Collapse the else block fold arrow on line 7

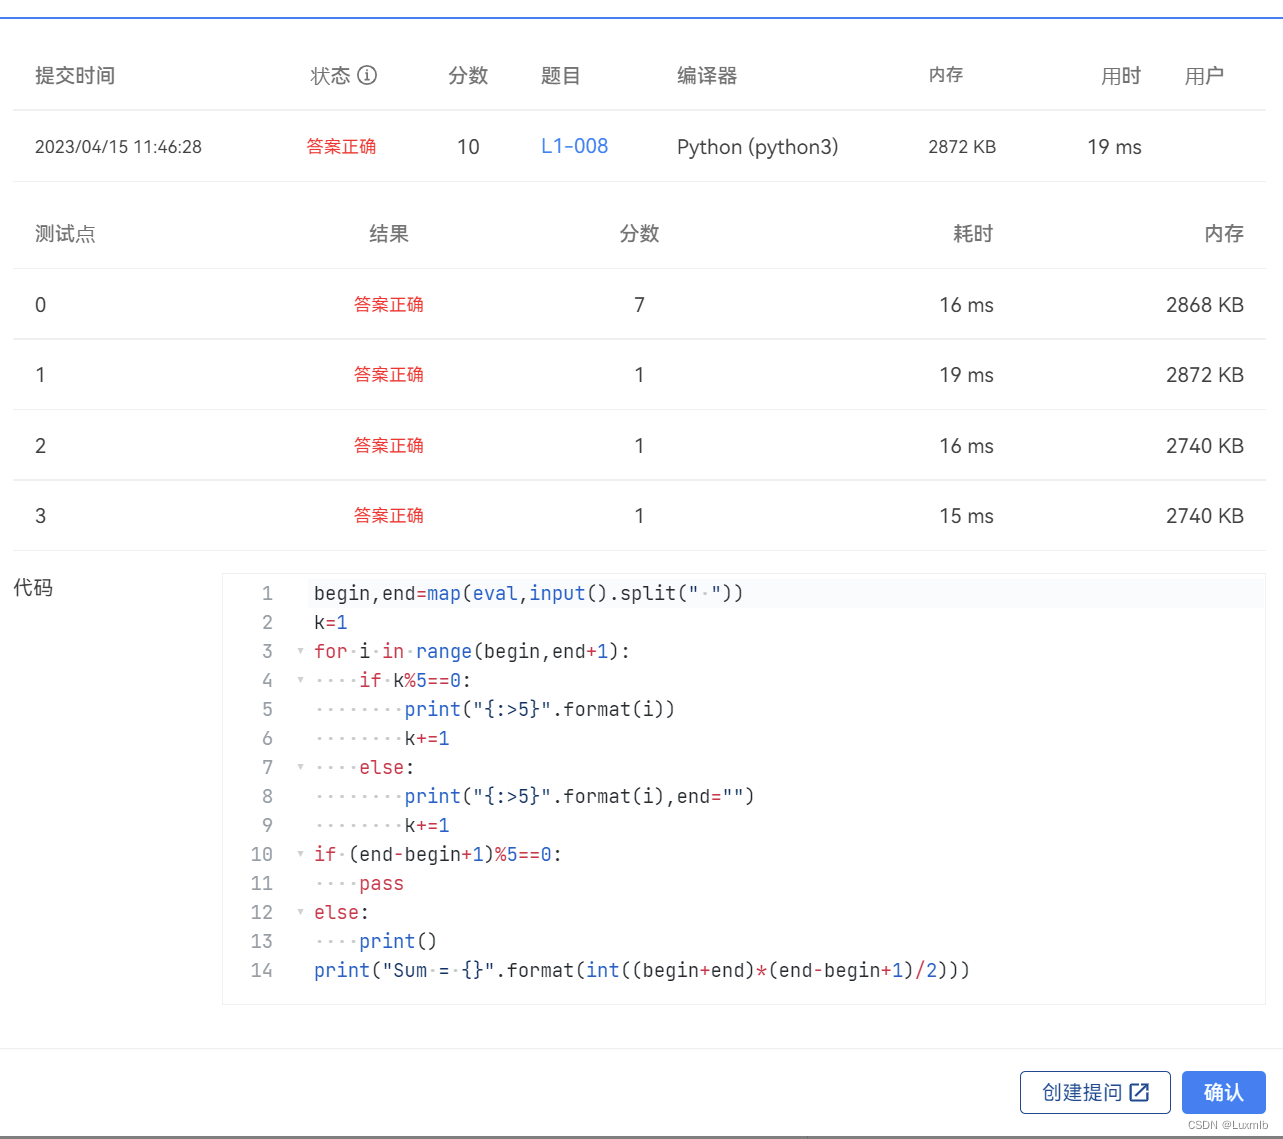[x=299, y=767]
